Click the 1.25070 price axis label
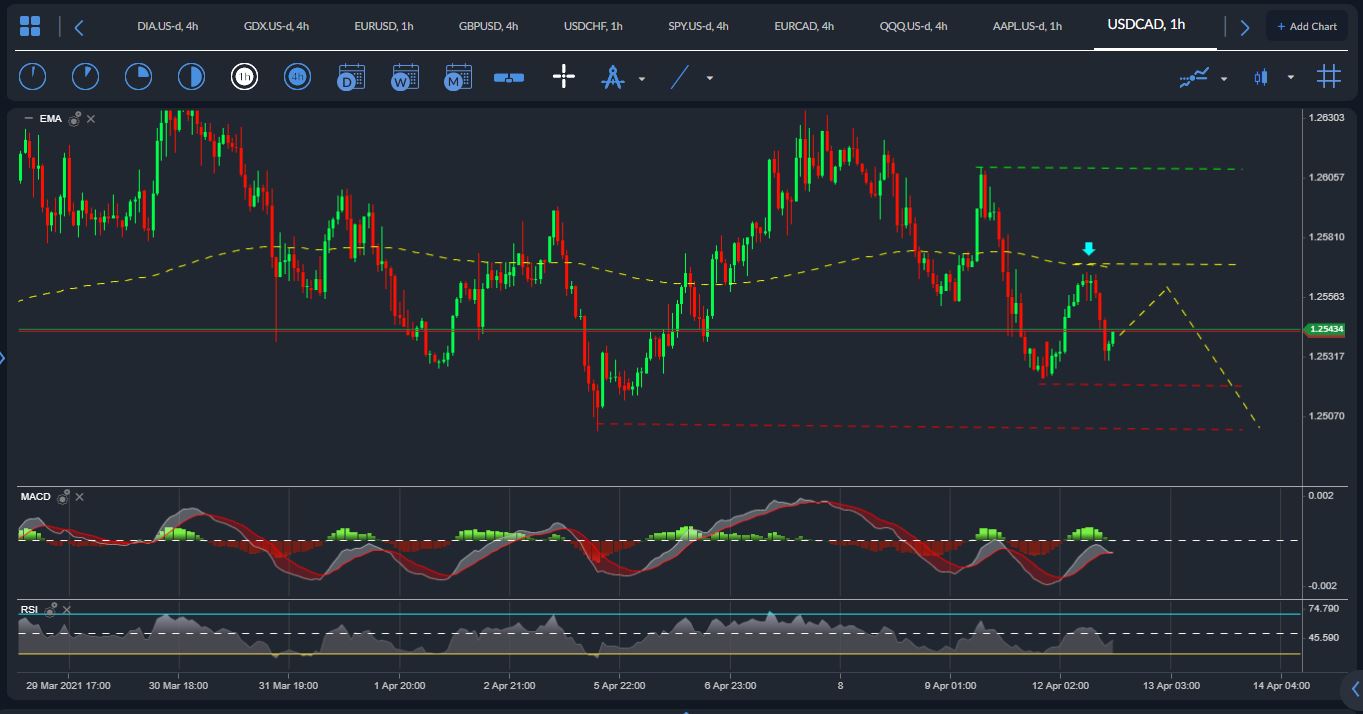This screenshot has height=714, width=1363. pos(1326,415)
